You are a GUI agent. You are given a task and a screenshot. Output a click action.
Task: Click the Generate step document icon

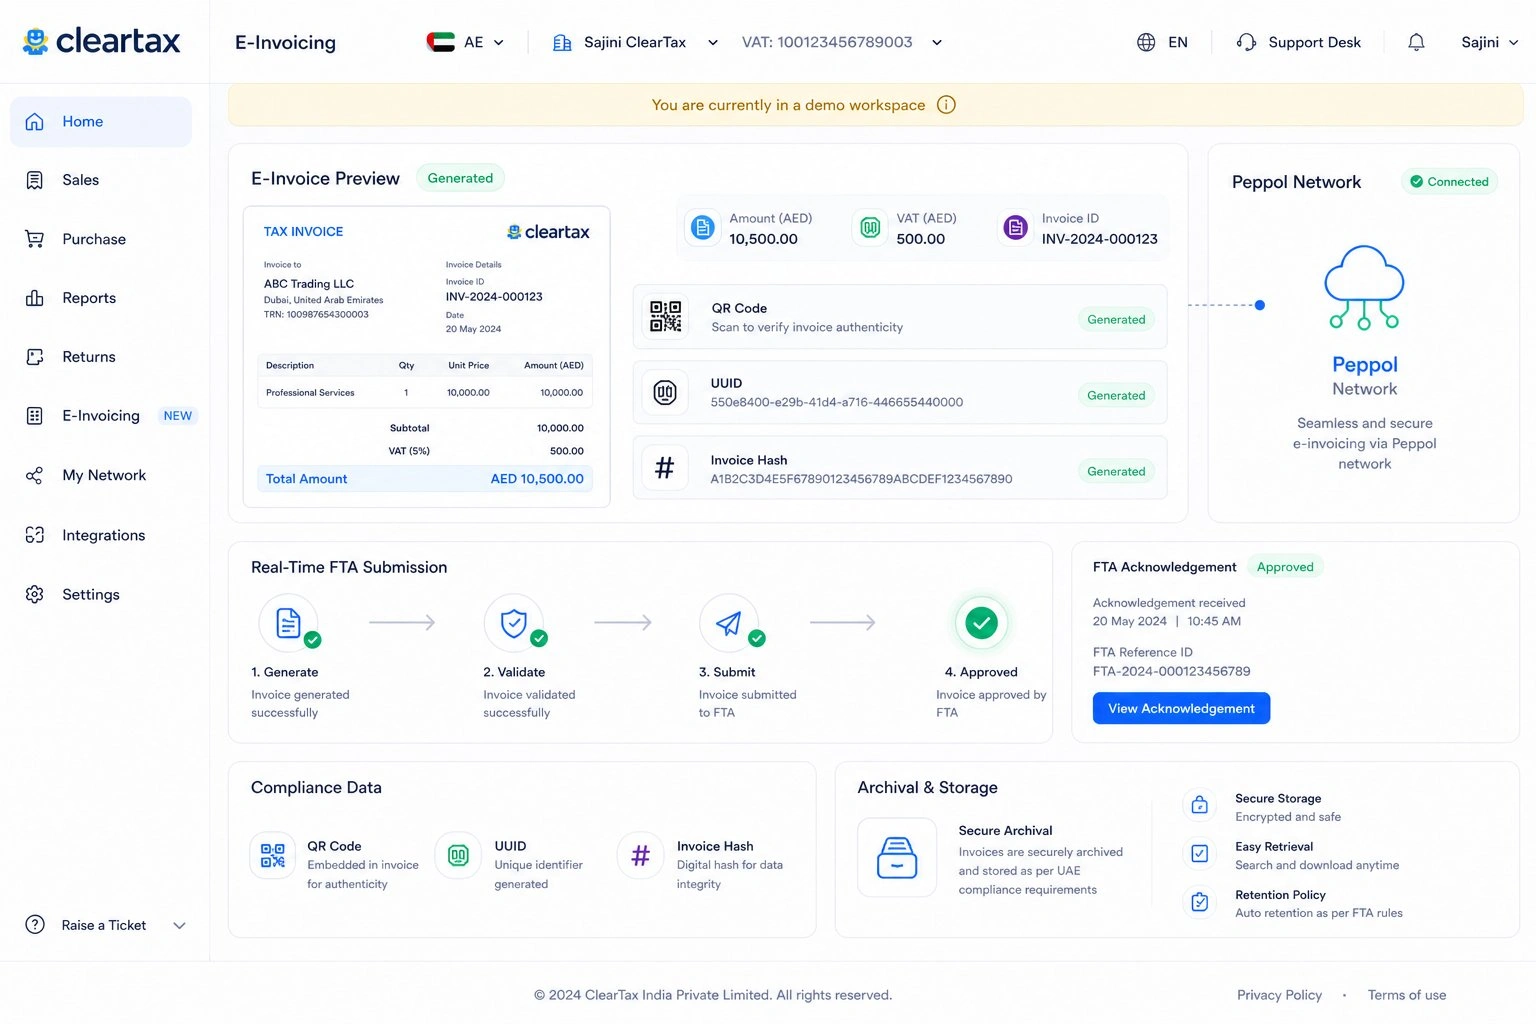point(288,623)
